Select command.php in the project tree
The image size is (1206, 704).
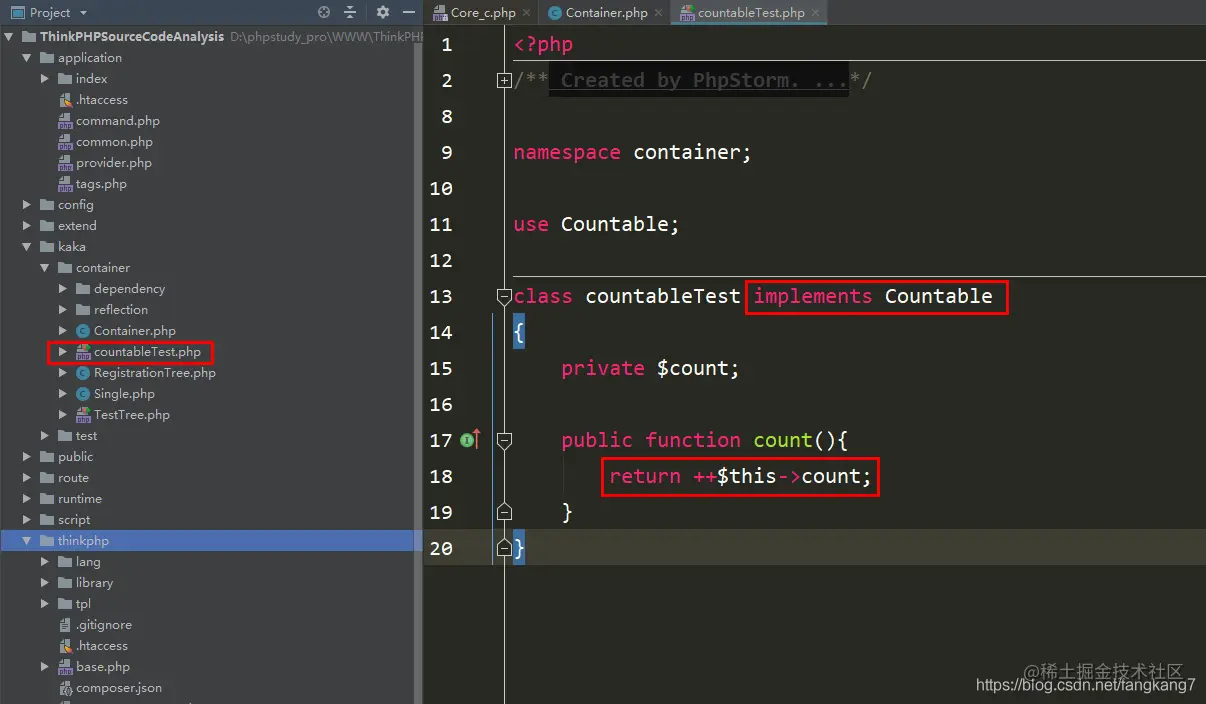tap(117, 121)
